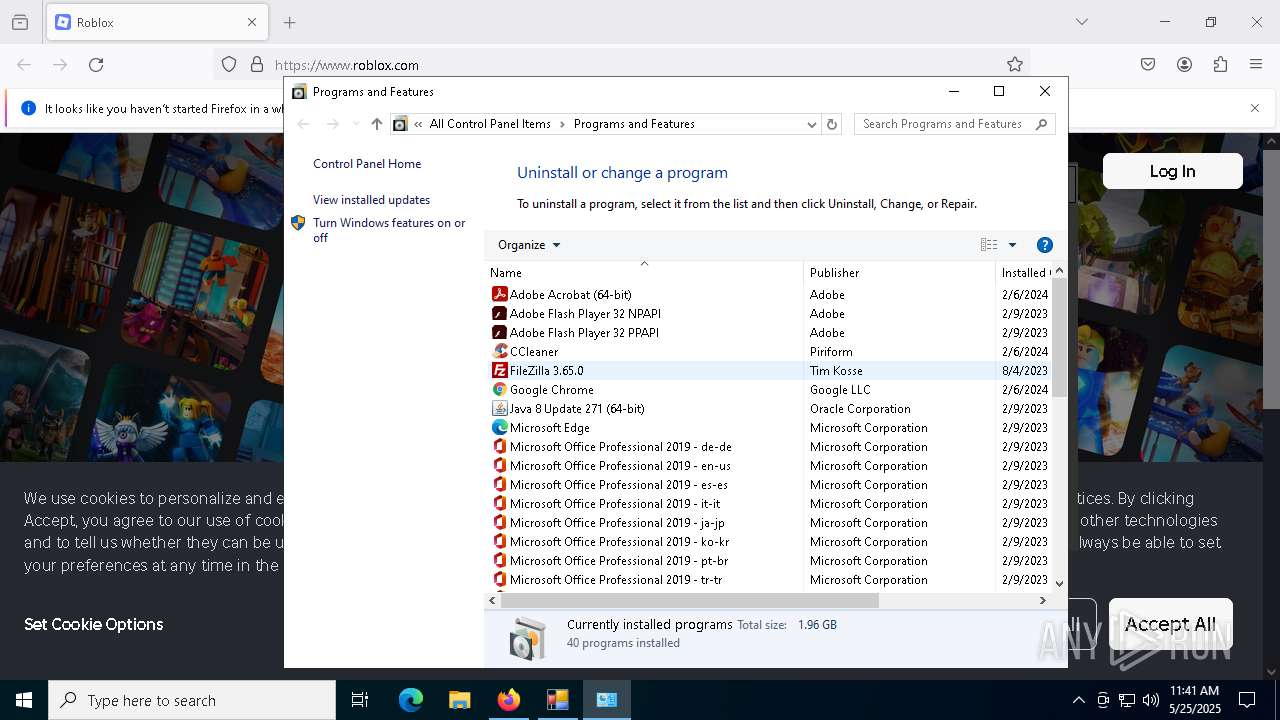1280x720 pixels.
Task: Open Firefox from the taskbar
Action: coord(509,700)
